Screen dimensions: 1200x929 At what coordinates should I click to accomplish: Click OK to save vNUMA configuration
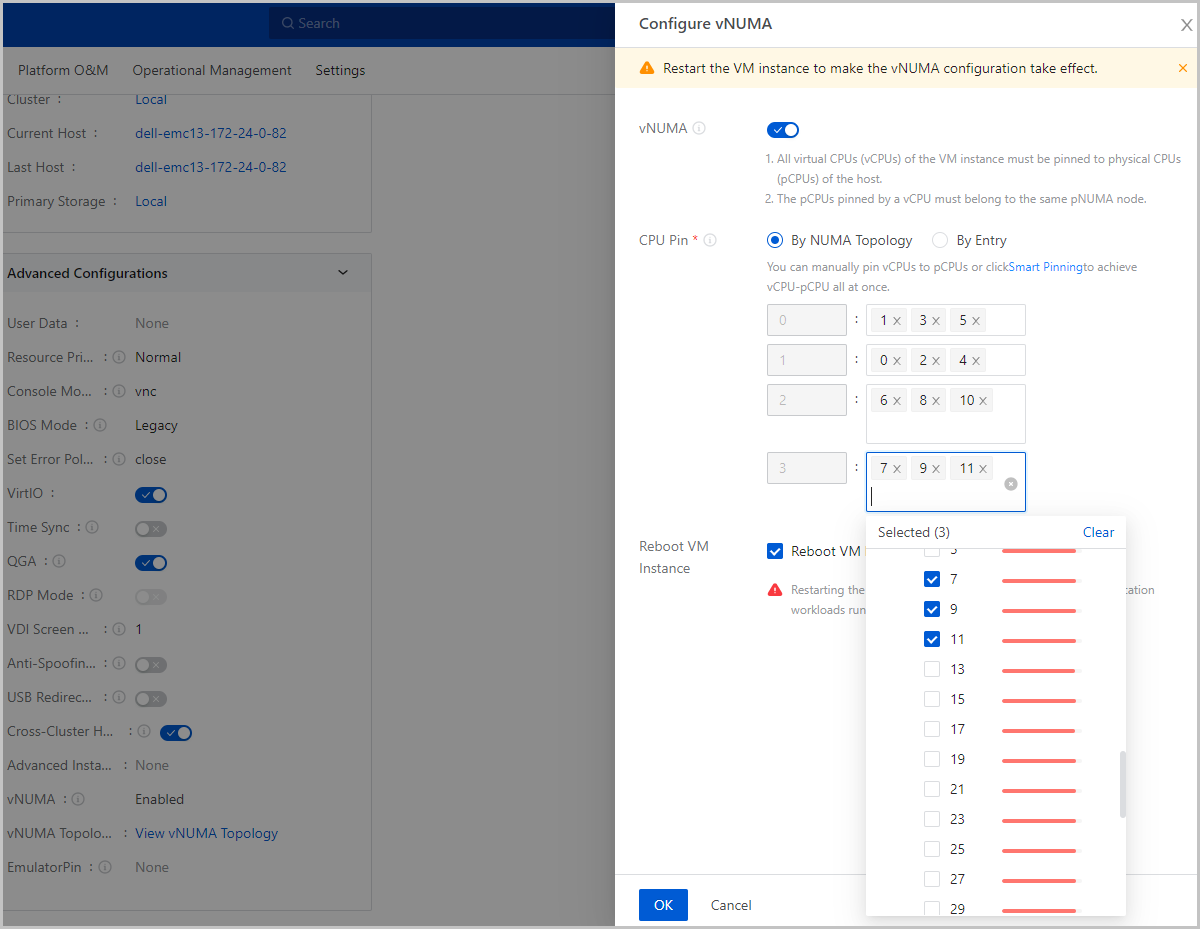663,905
